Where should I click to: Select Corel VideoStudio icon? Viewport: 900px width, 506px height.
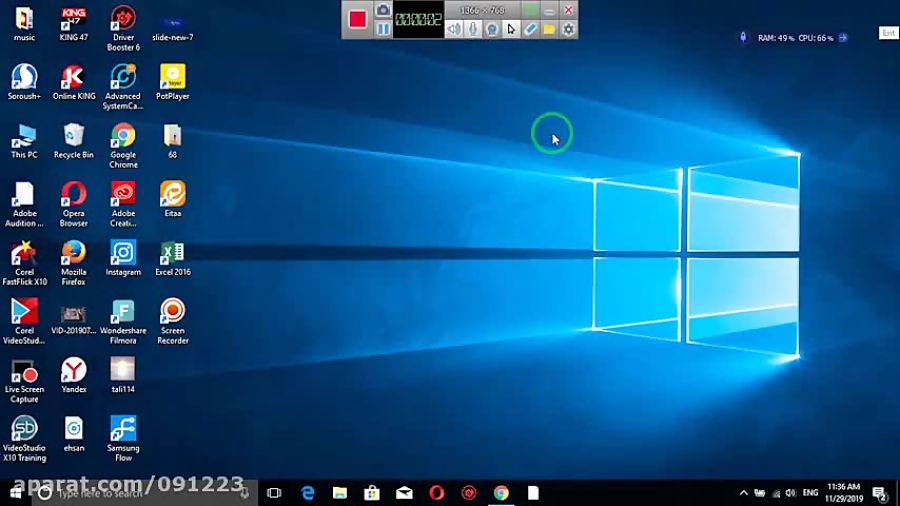click(24, 322)
